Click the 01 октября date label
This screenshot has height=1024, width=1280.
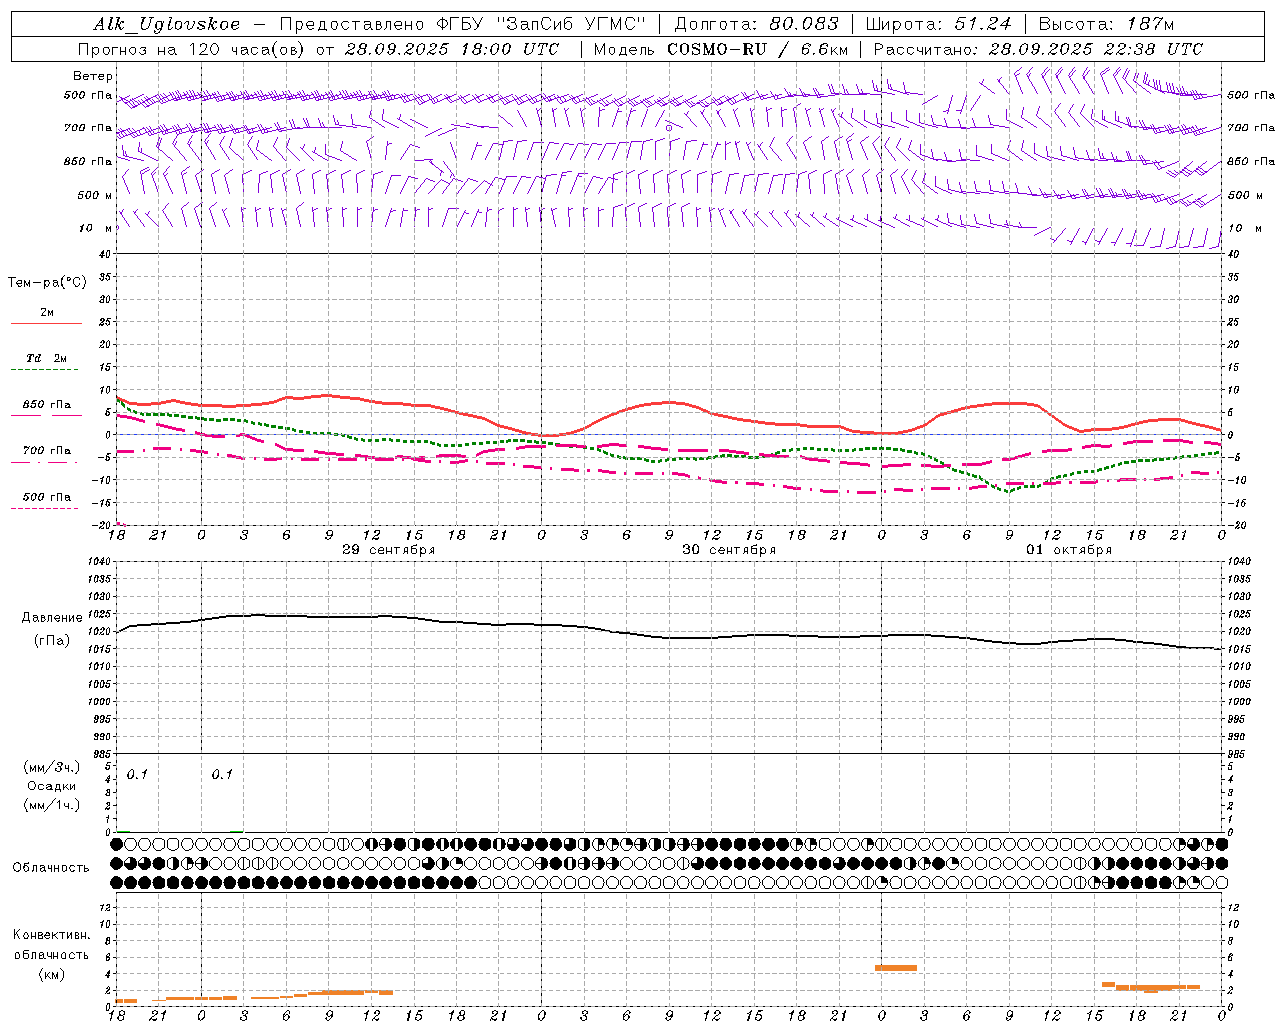1069,550
